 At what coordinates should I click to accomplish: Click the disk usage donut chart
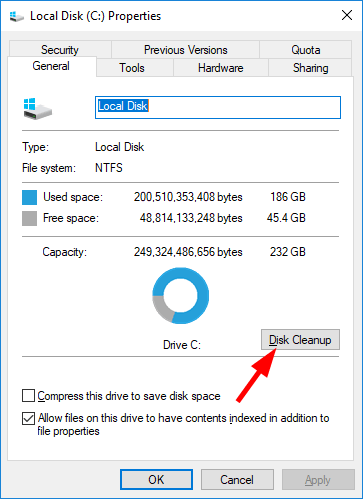[181, 295]
